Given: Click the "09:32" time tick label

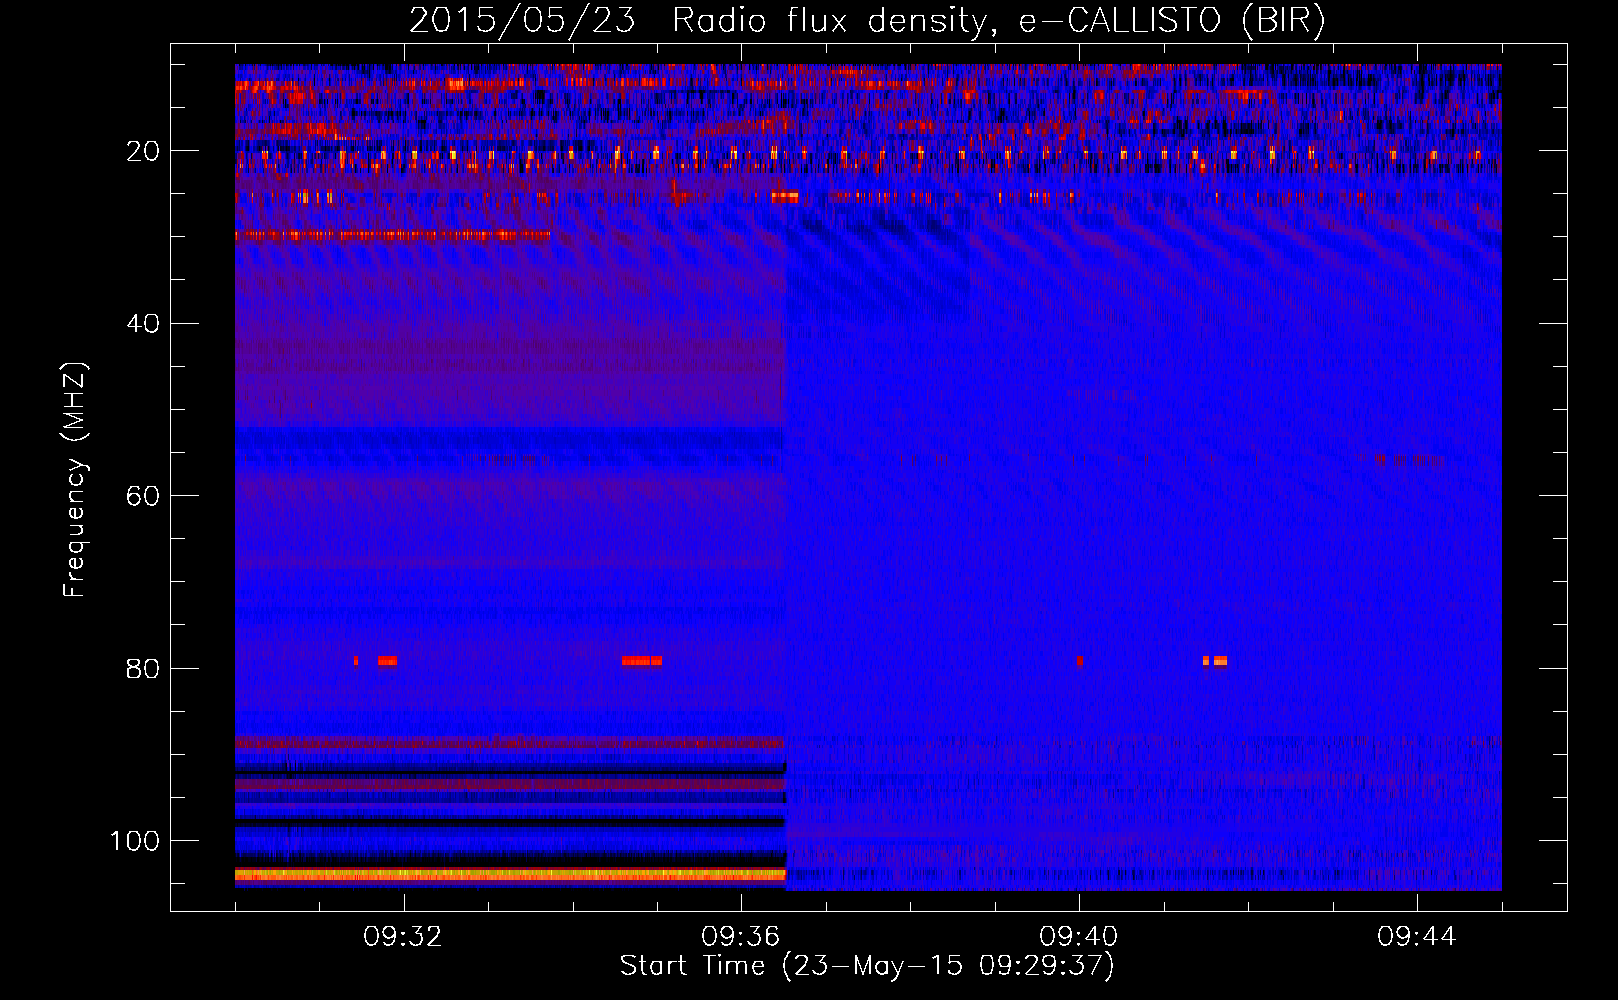Looking at the screenshot, I should [403, 937].
